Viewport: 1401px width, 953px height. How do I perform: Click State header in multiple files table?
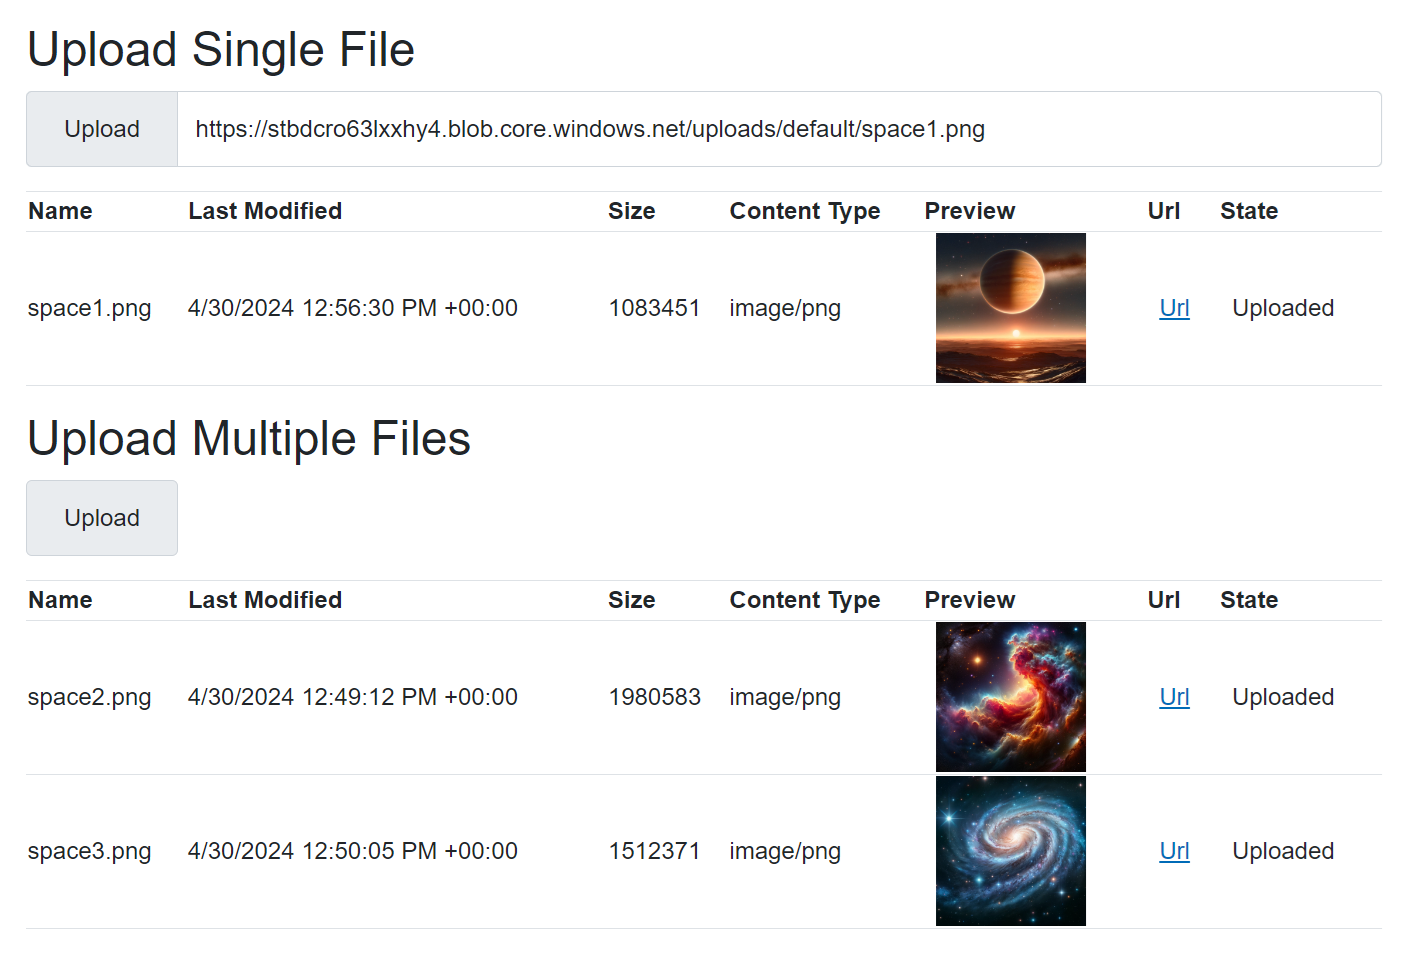[1249, 600]
